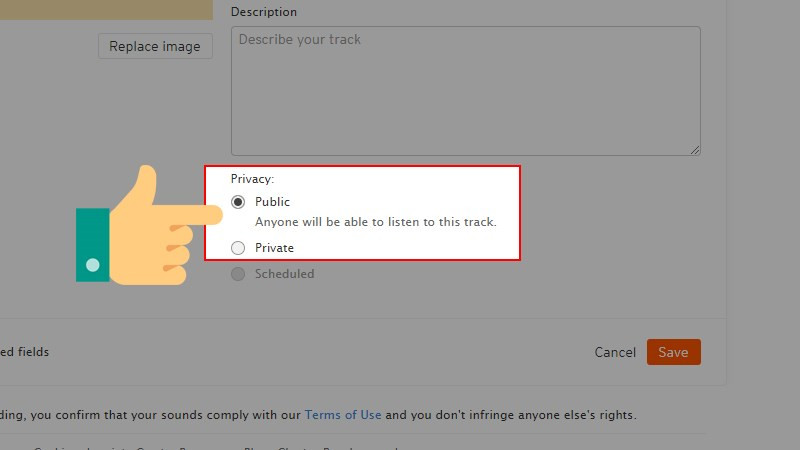Click the teal sleeve of the hand icon
800x450 pixels.
click(x=92, y=245)
